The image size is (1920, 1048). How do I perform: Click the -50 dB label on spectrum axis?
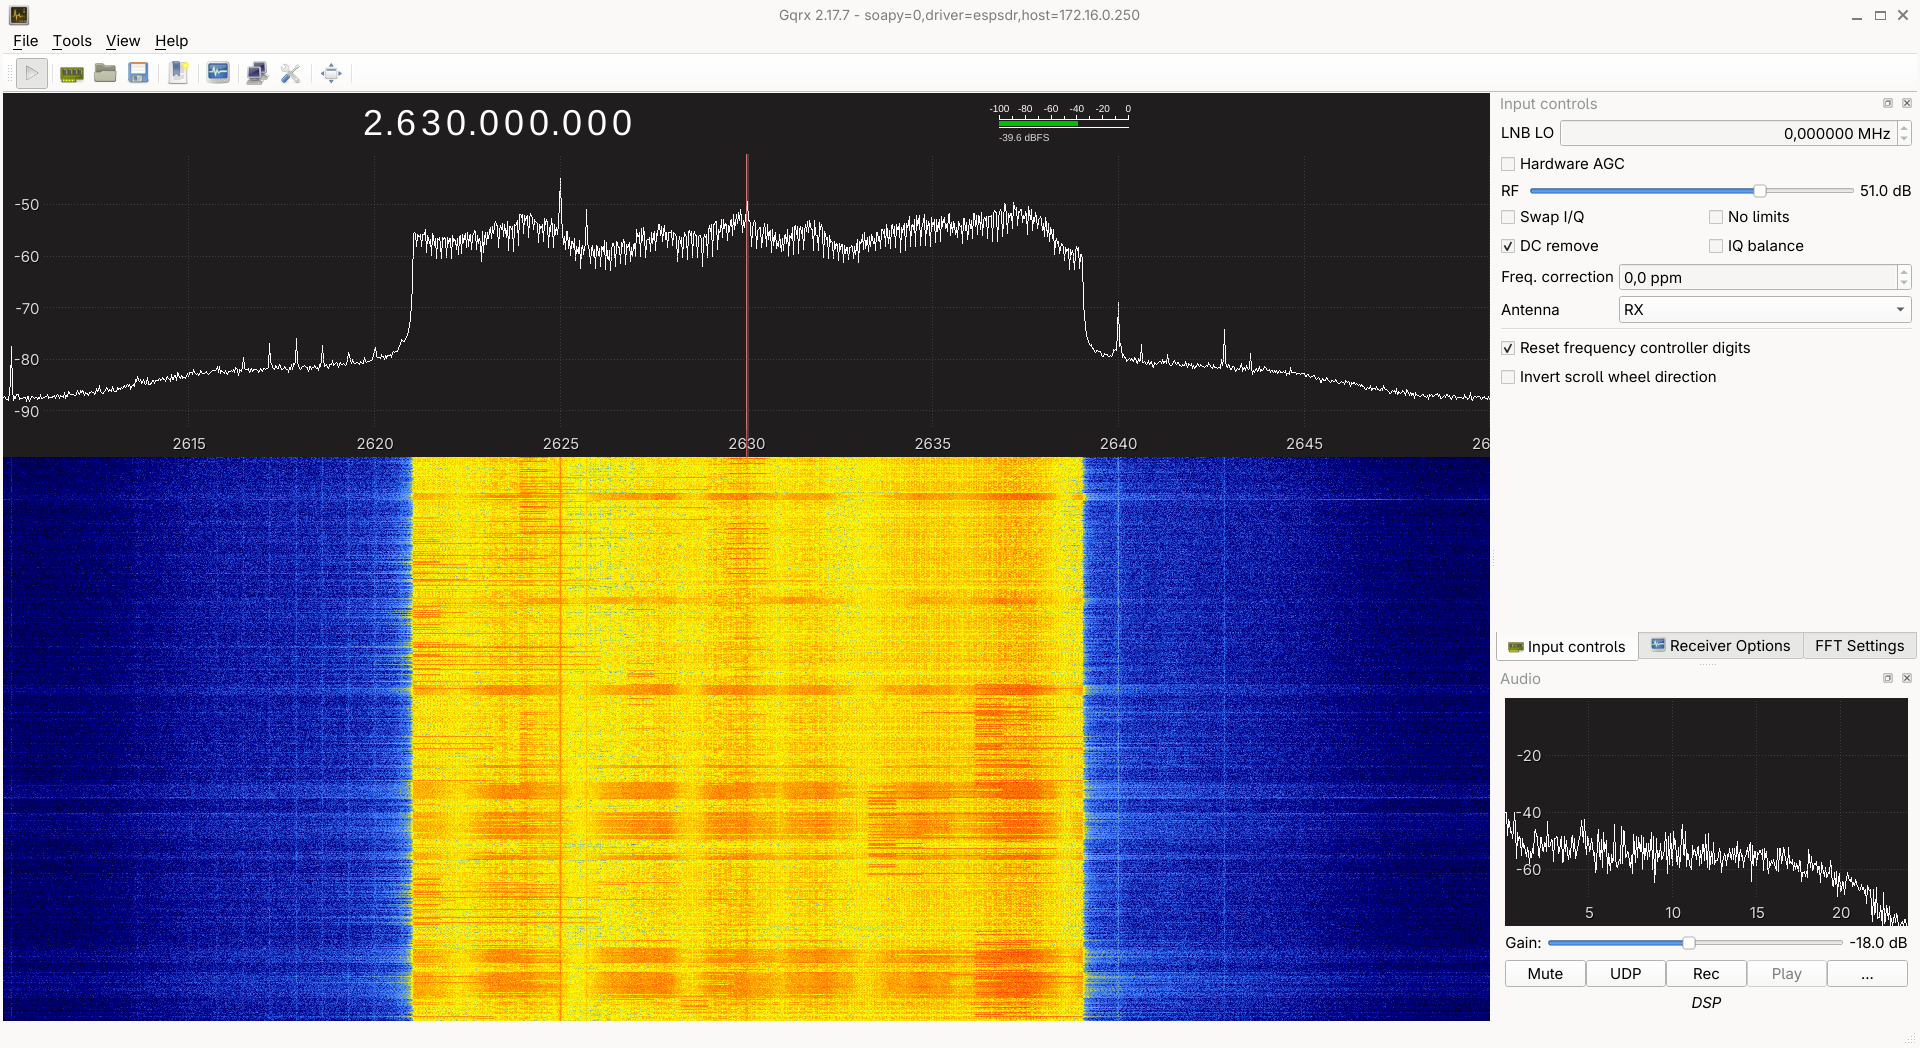pos(27,205)
